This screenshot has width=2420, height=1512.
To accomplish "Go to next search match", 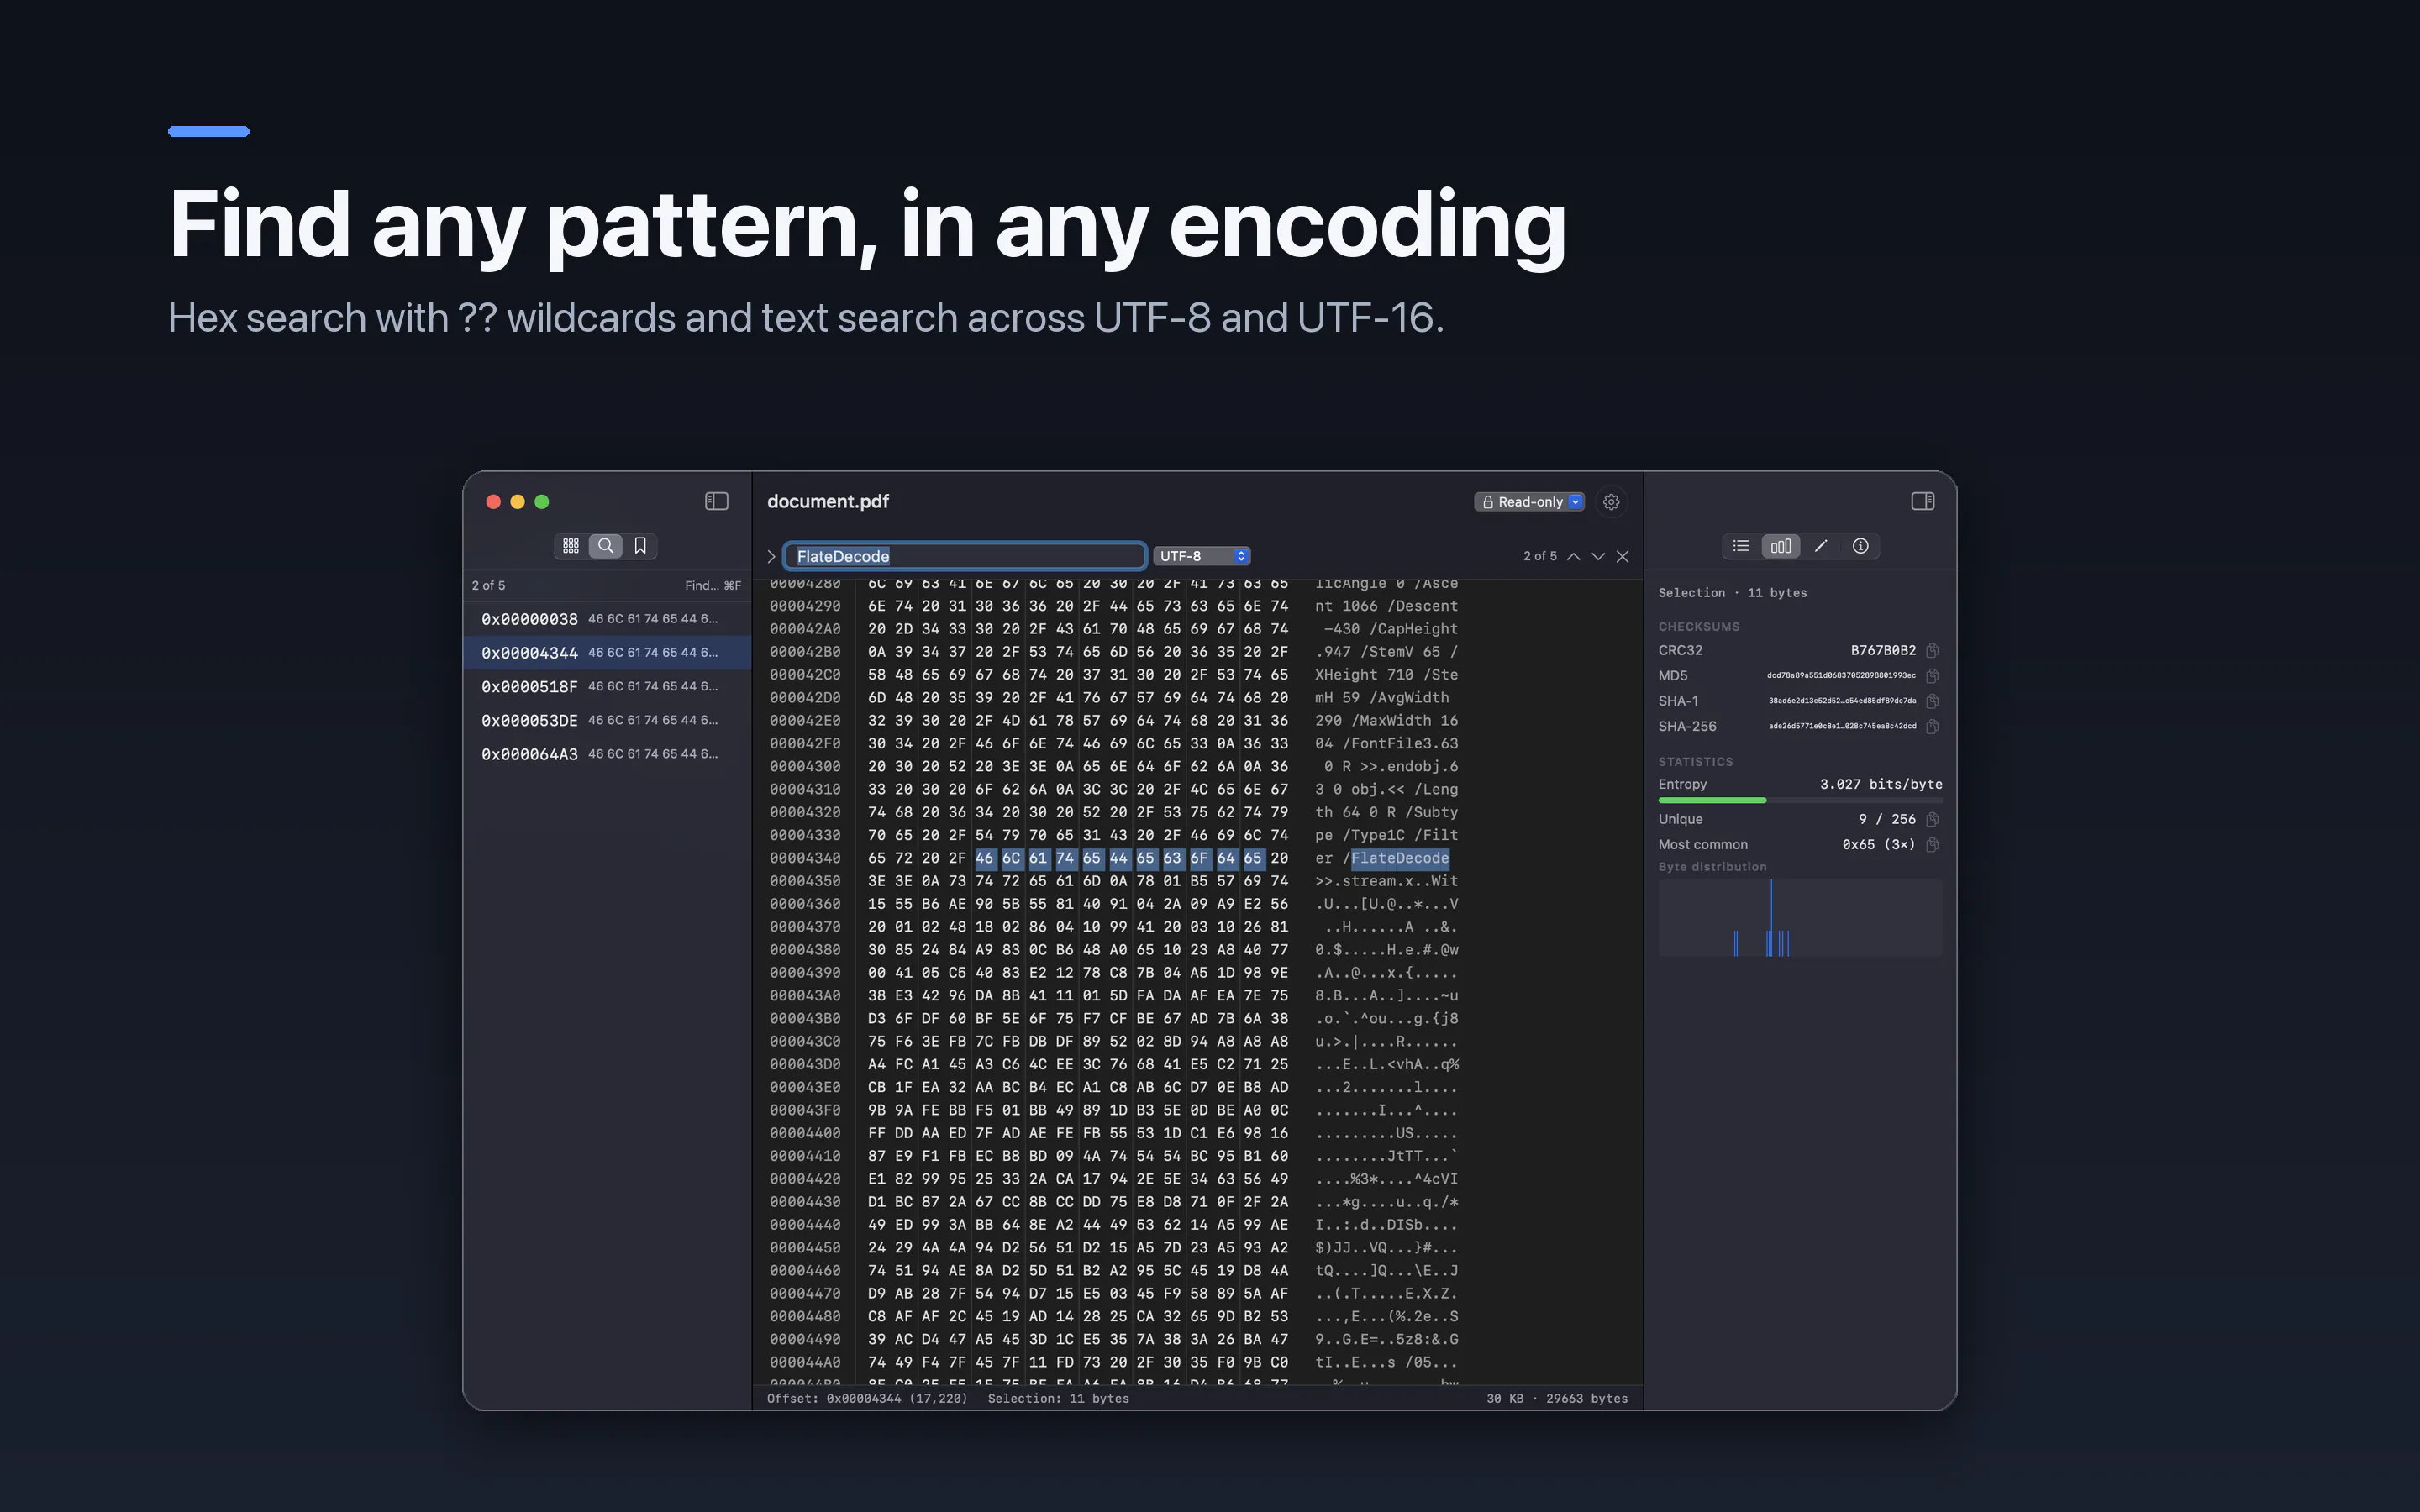I will pos(1598,556).
